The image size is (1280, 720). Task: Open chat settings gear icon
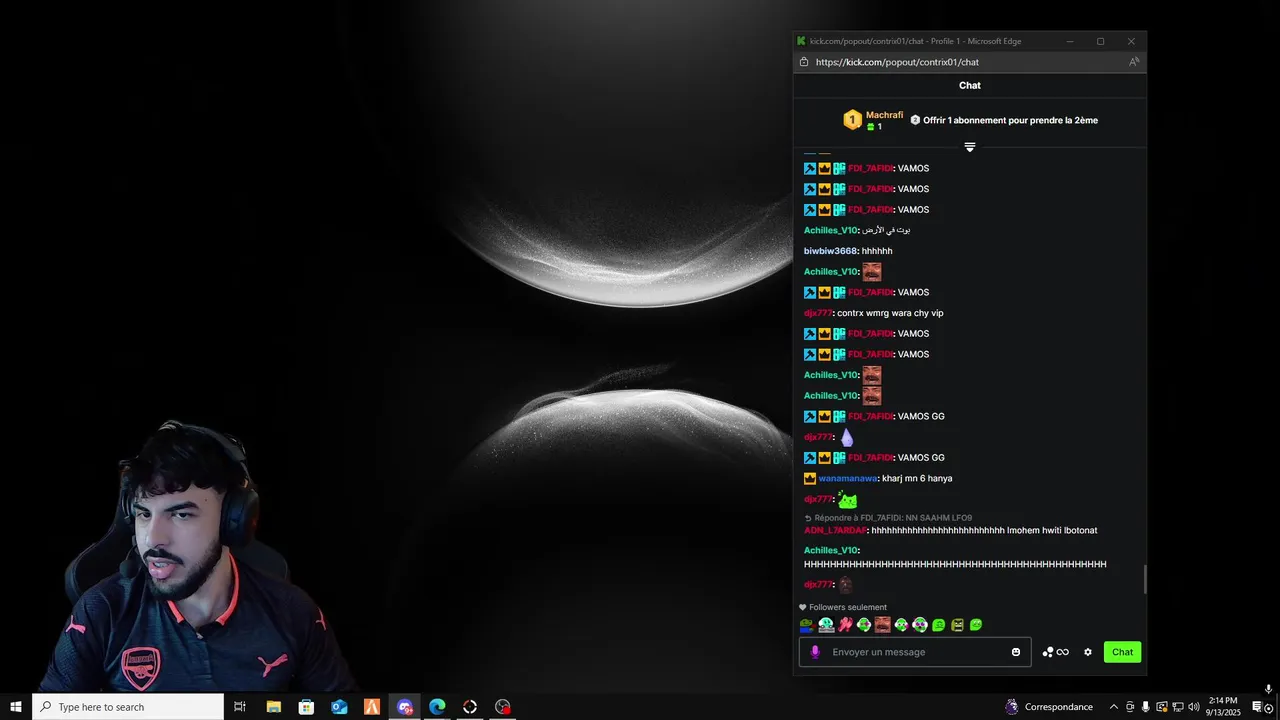click(x=1088, y=652)
